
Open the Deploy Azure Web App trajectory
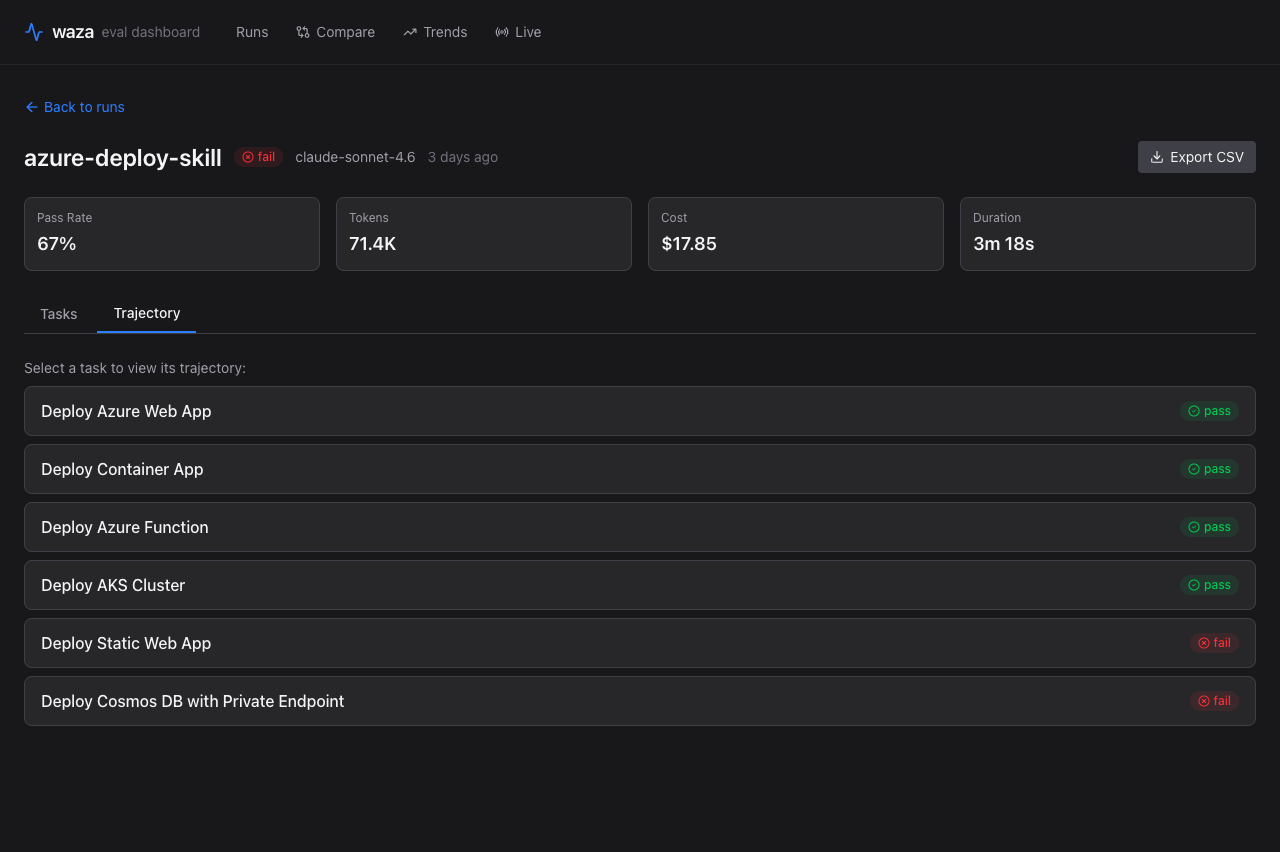(x=126, y=411)
